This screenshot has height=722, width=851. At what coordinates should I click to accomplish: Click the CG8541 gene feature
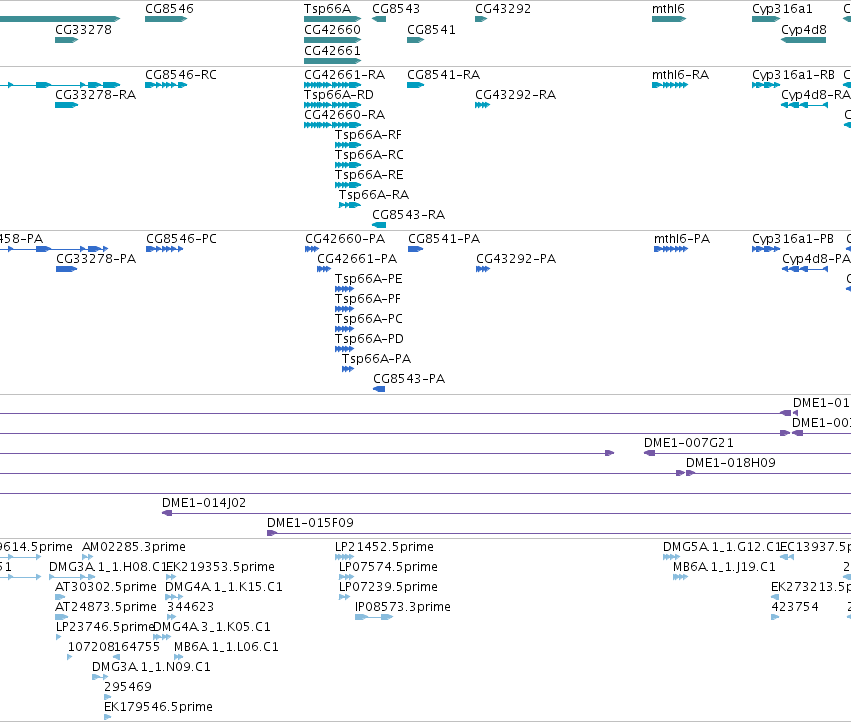(415, 40)
